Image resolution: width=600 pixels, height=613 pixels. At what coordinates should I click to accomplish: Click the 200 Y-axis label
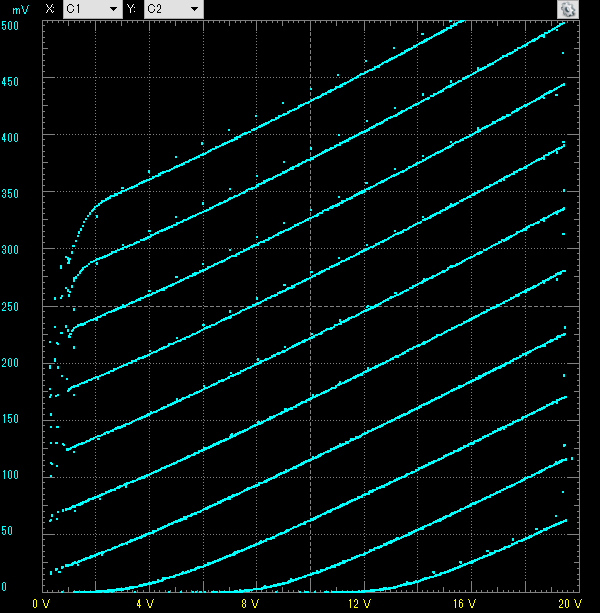pyautogui.click(x=10, y=362)
